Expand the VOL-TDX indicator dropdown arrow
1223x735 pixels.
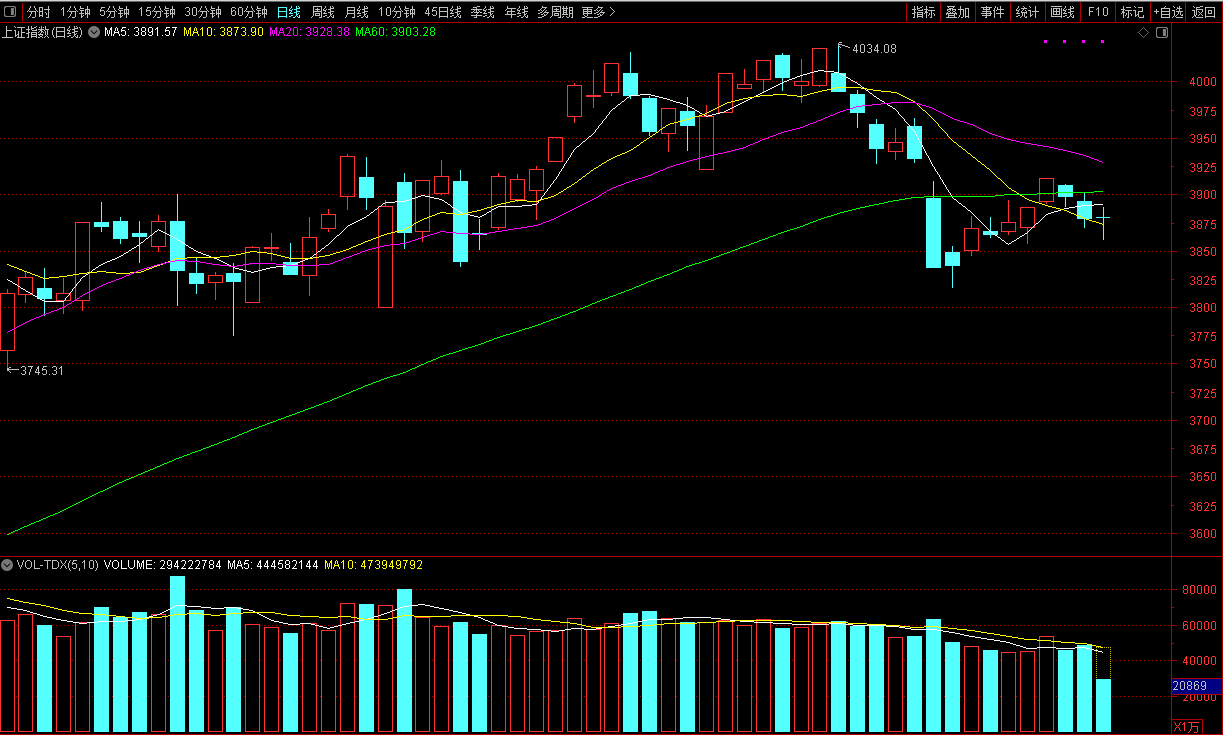pos(7,565)
